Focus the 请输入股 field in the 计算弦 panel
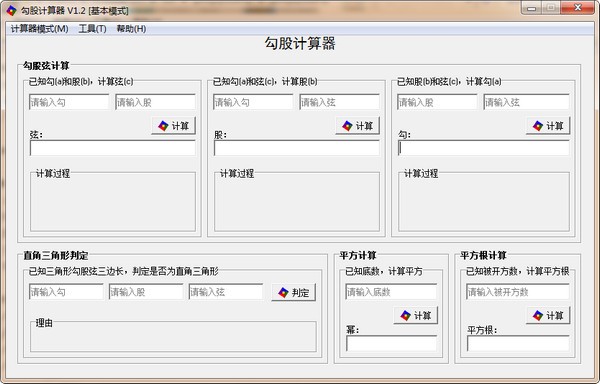Viewport: 600px width, 384px height. (x=155, y=102)
